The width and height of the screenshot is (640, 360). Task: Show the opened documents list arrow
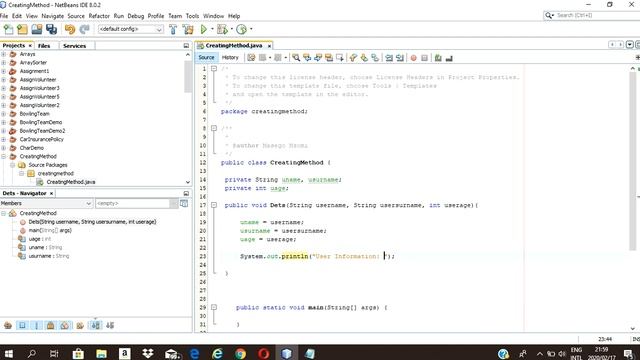630,44
